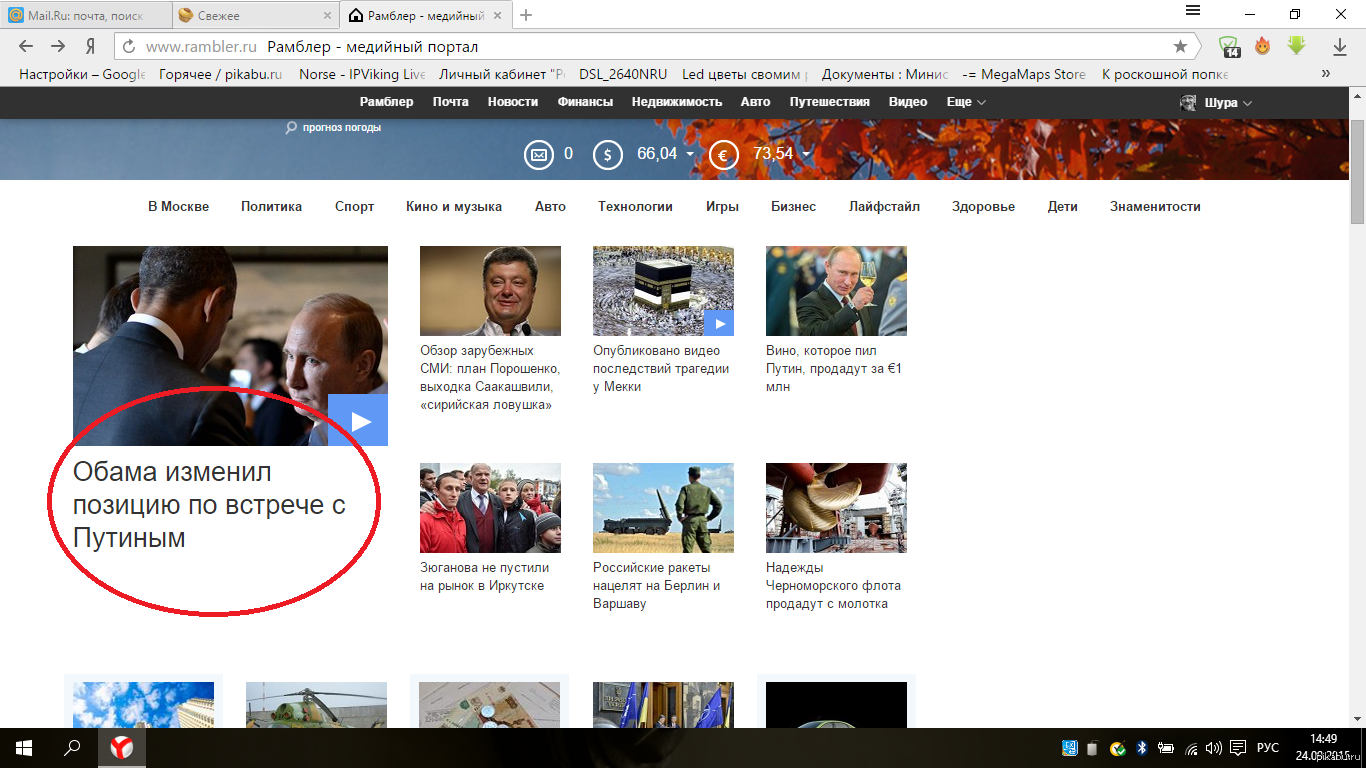Click the volume speaker icon in tray
This screenshot has width=1366, height=768.
point(1214,748)
